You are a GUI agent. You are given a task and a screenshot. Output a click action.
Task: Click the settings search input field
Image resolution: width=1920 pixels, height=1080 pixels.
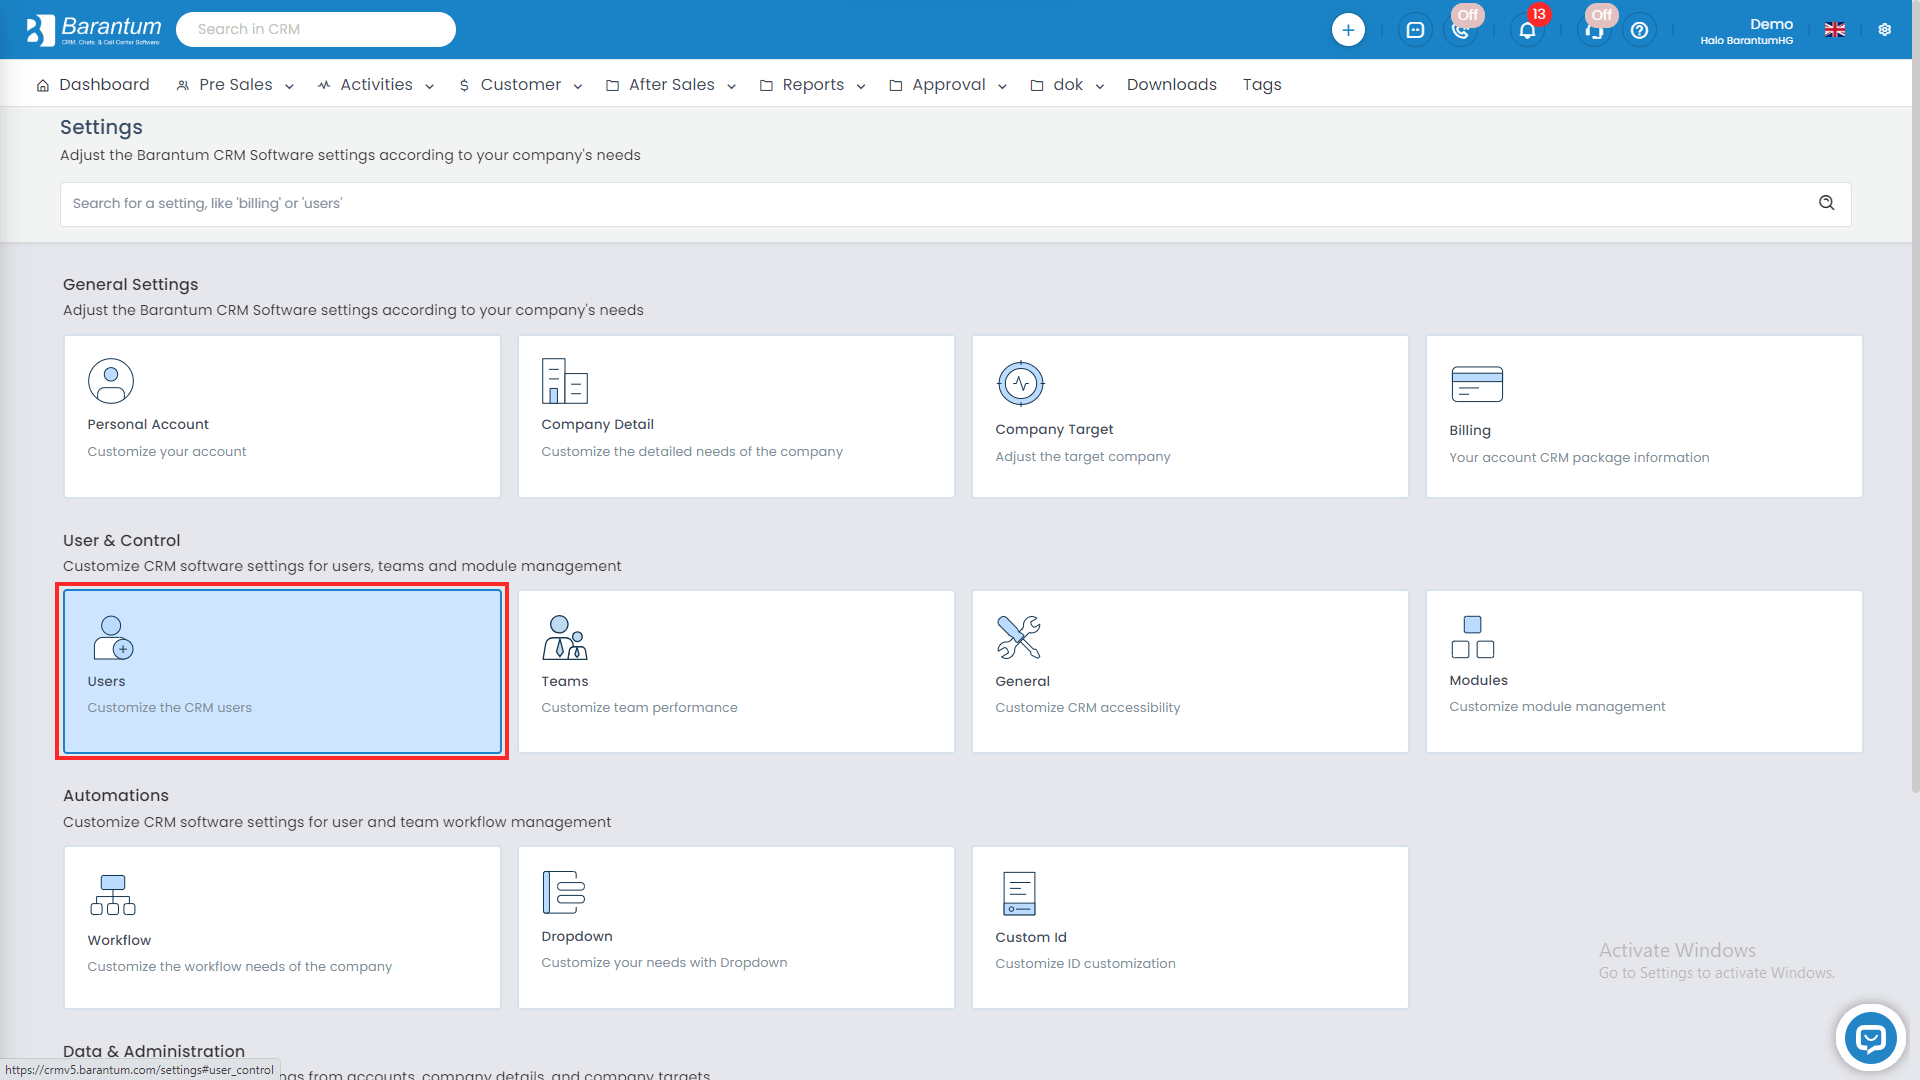pyautogui.click(x=955, y=204)
